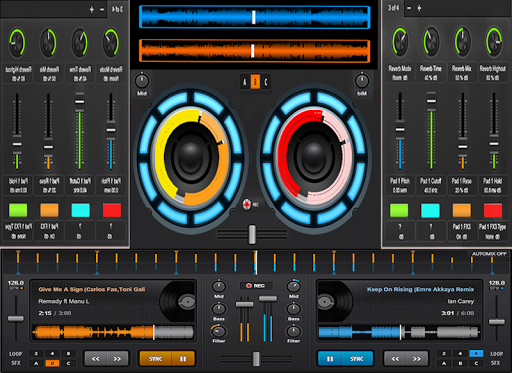This screenshot has height=373, width=512.
Task: Tap the orange pad in the left effects panel
Action: coord(49,210)
